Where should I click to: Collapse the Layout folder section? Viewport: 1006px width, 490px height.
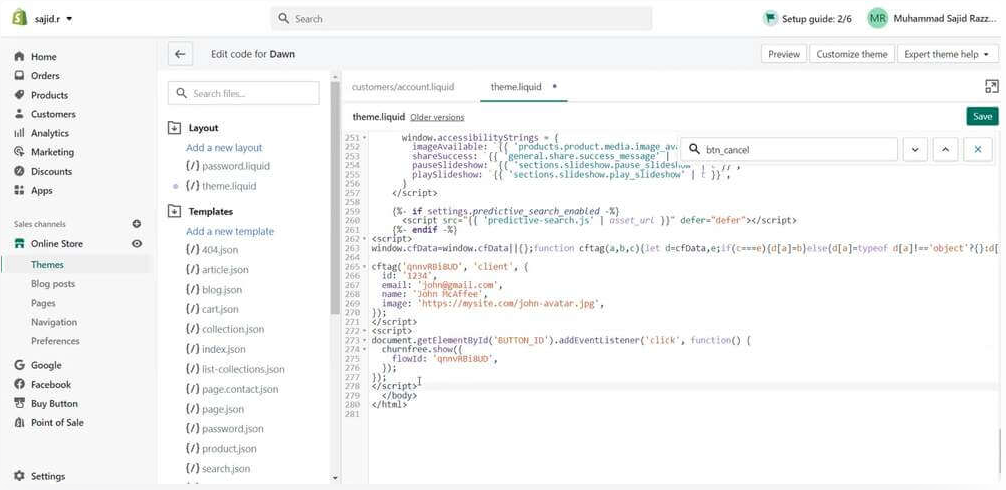174,128
